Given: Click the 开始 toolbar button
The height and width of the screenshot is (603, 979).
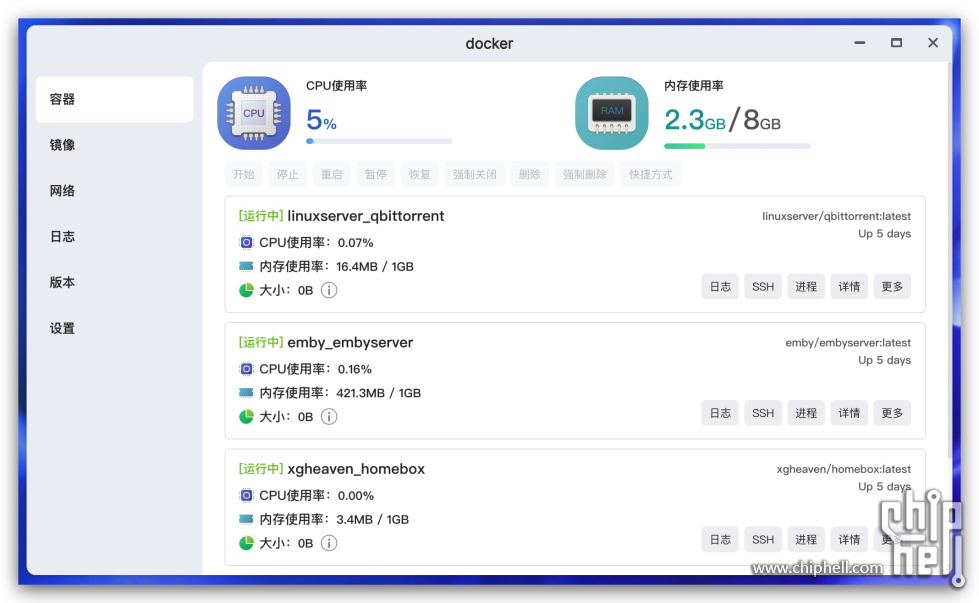Looking at the screenshot, I should coord(244,174).
